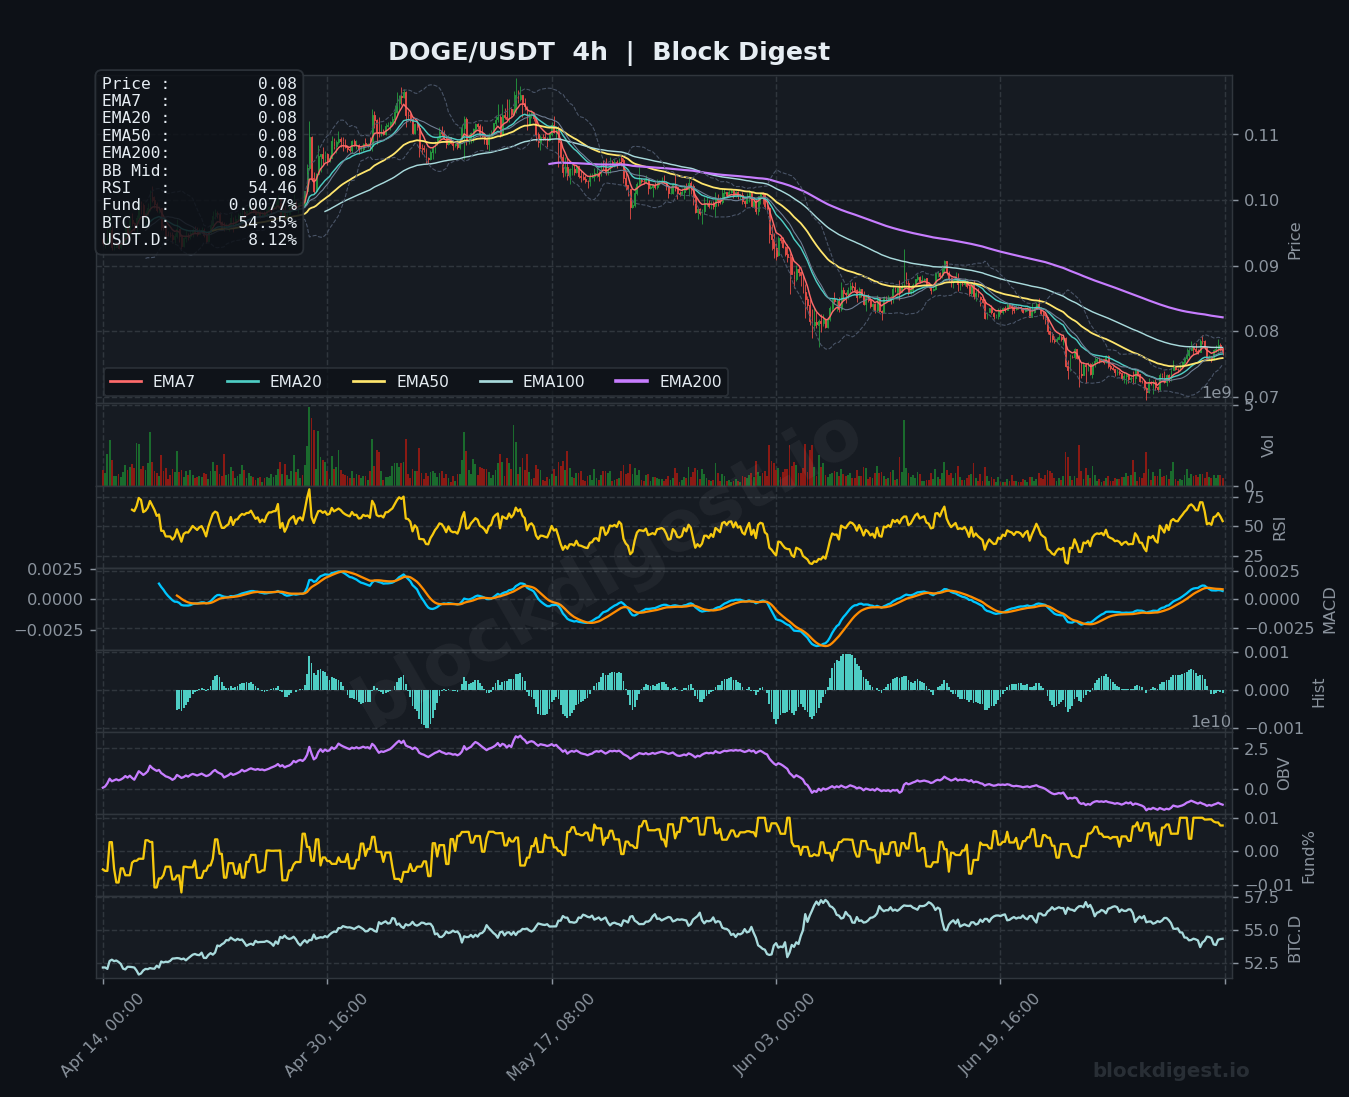Click the EMA200 legend entry
Viewport: 1349px width, 1097px height.
[669, 382]
